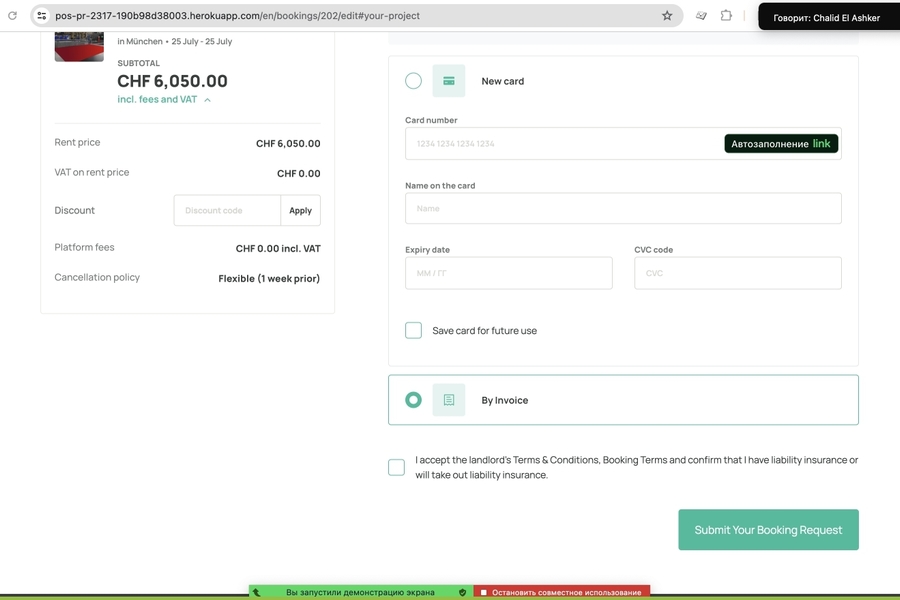The image size is (900, 600).
Task: Click the speaker notice Chalid El Ashker
Action: pos(827,18)
